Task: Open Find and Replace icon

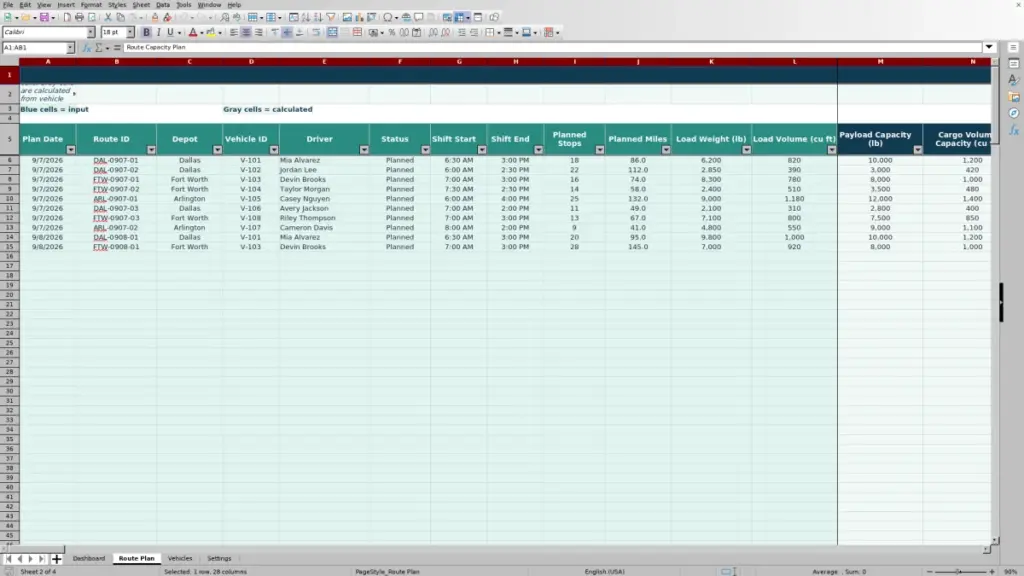Action: click(225, 17)
